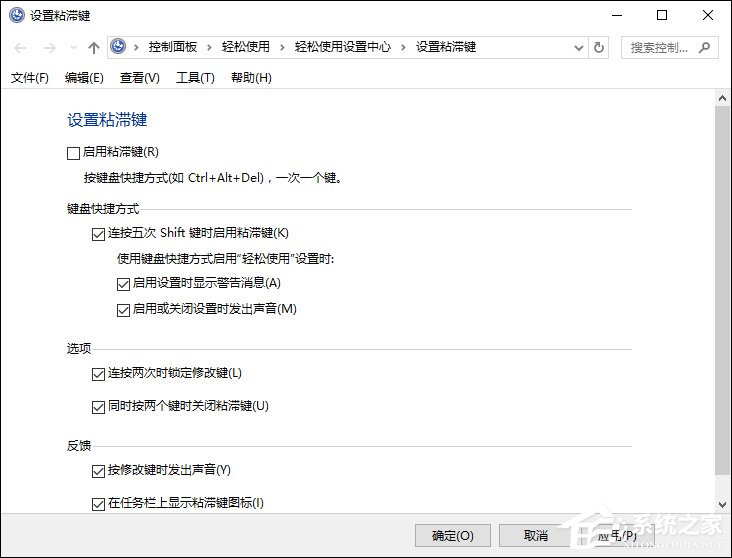Go up one level with Up arrow
Viewport: 732px width, 558px height.
[x=94, y=48]
